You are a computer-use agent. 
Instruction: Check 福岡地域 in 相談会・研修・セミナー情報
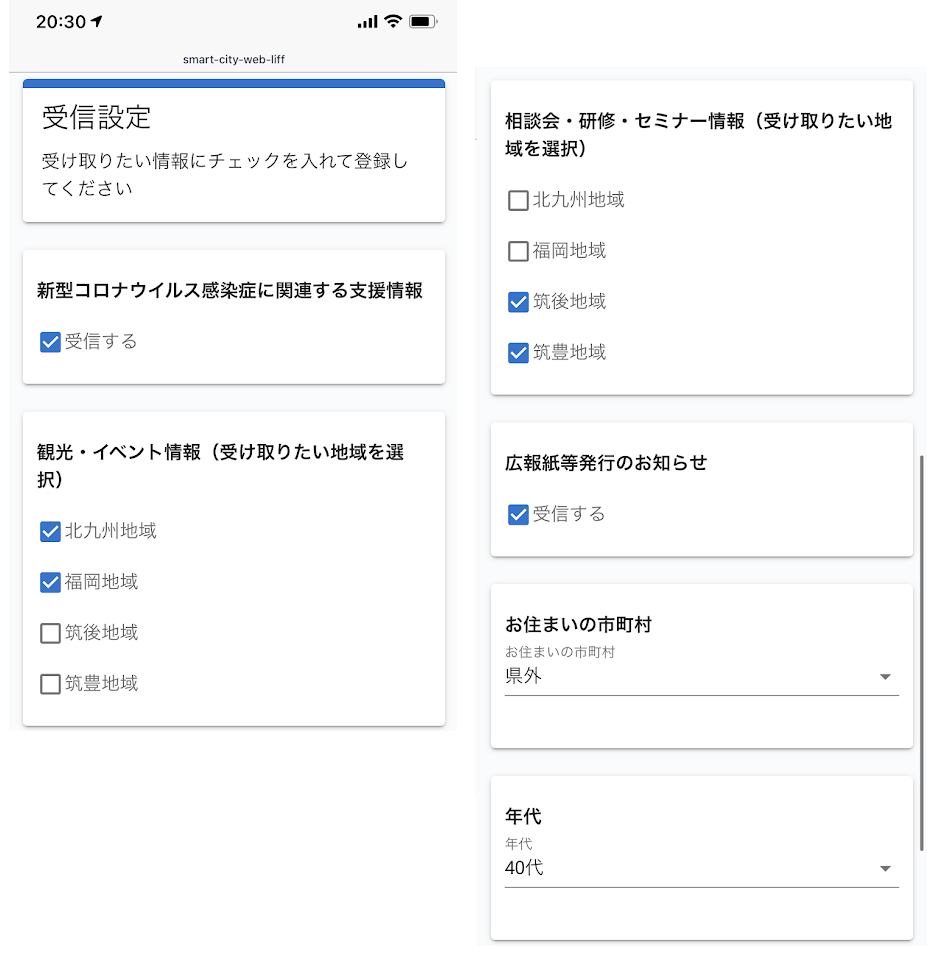click(518, 251)
